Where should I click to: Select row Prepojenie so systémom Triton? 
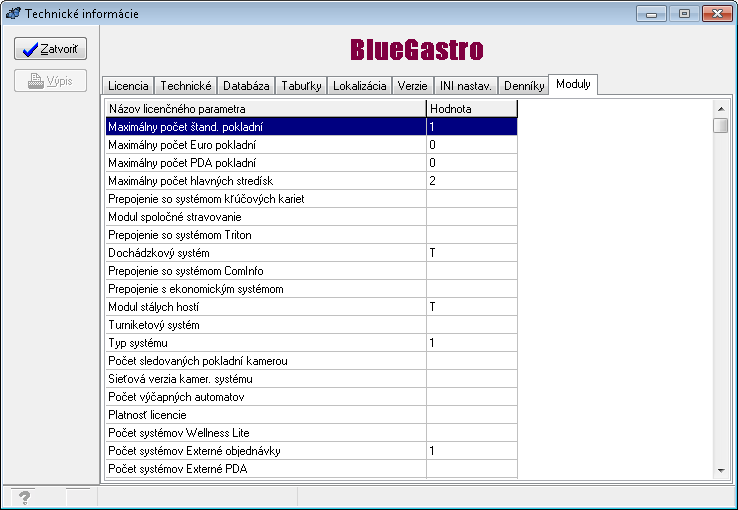tap(312, 235)
